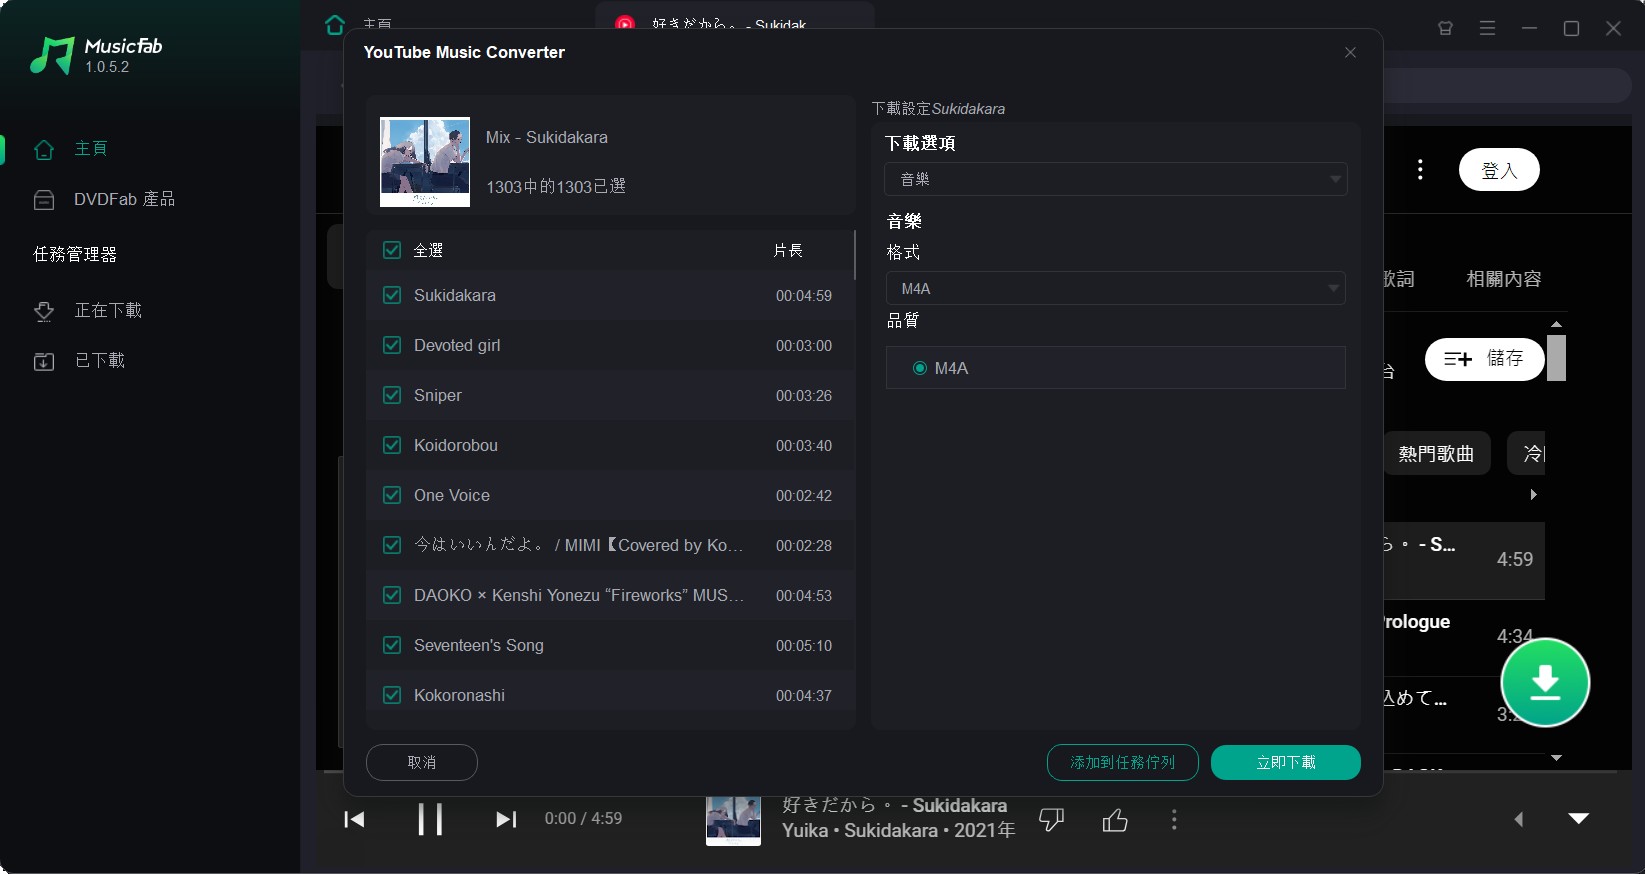Click the Seventeen's Song title

479,645
